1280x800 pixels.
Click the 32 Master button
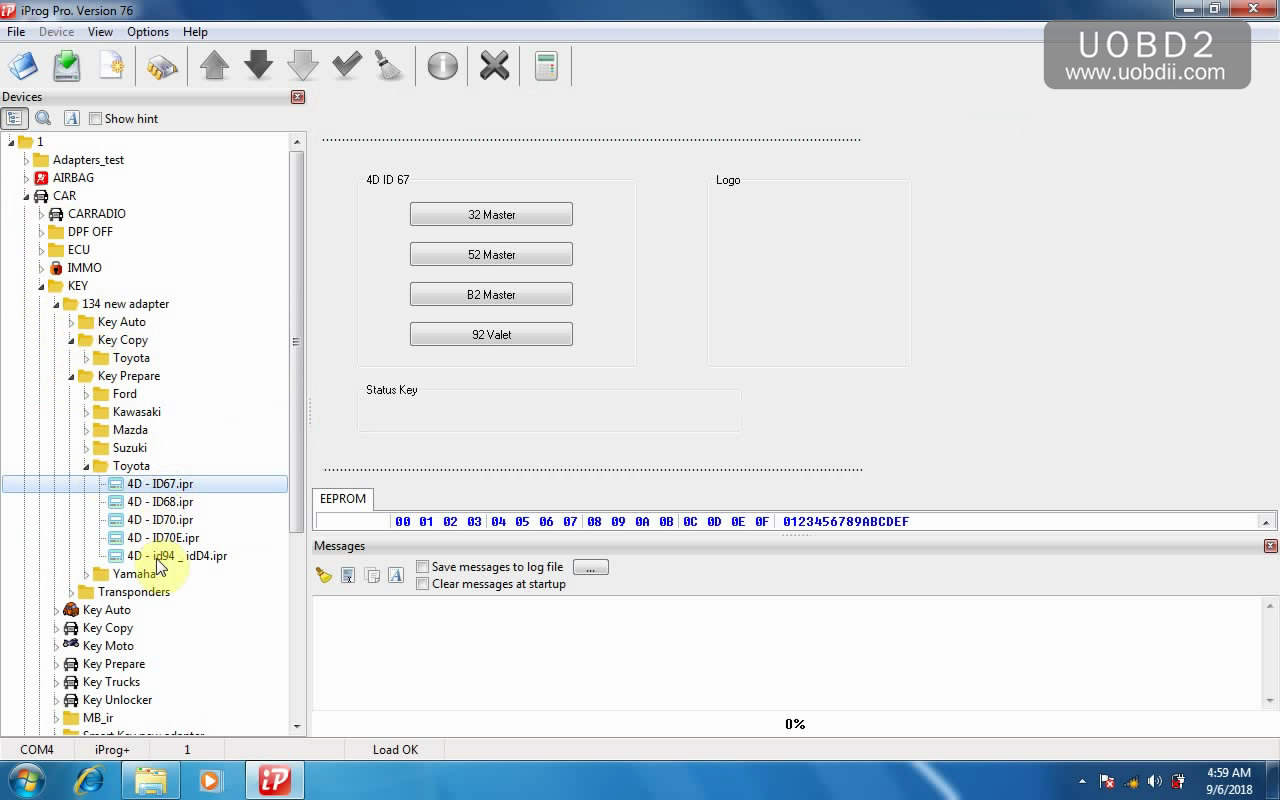click(x=491, y=213)
